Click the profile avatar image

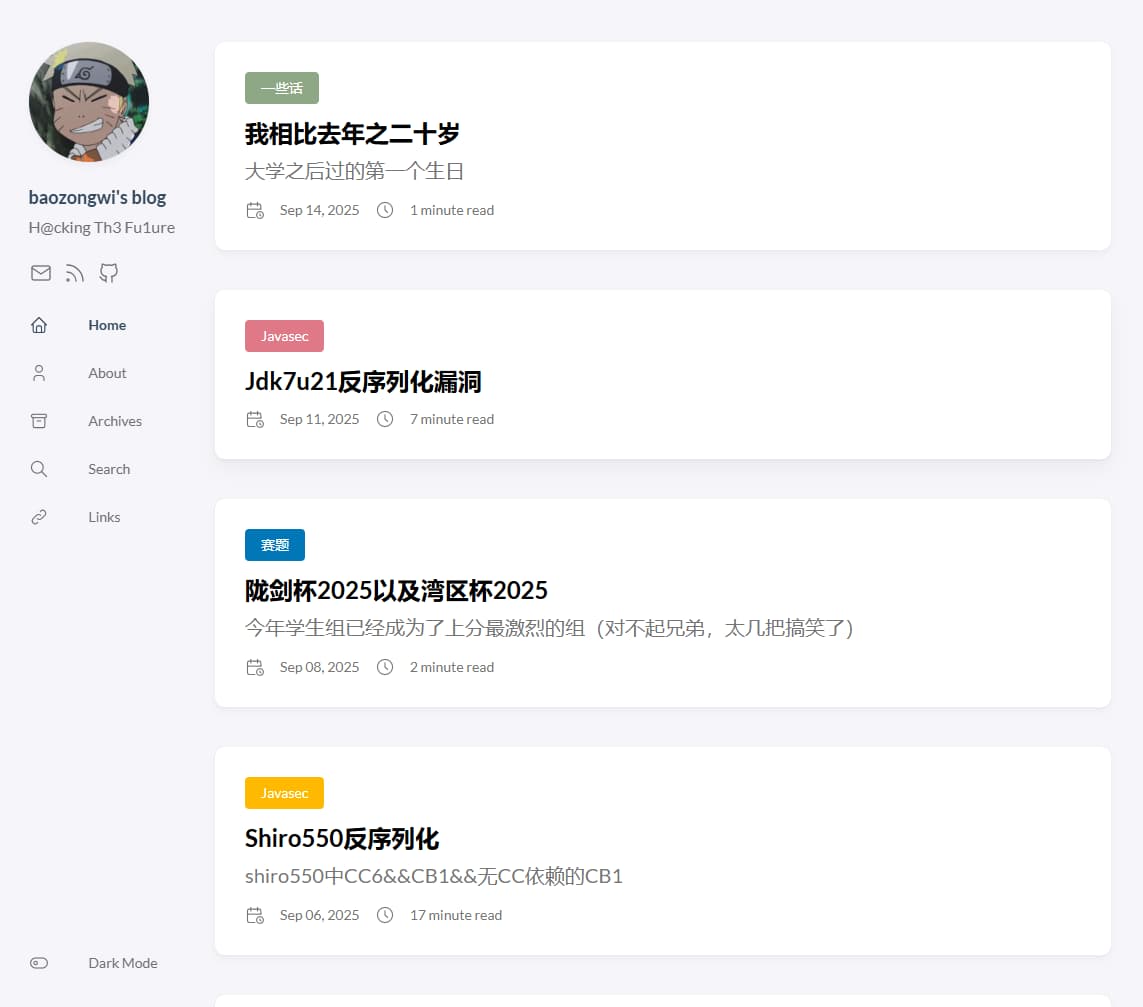tap(89, 101)
